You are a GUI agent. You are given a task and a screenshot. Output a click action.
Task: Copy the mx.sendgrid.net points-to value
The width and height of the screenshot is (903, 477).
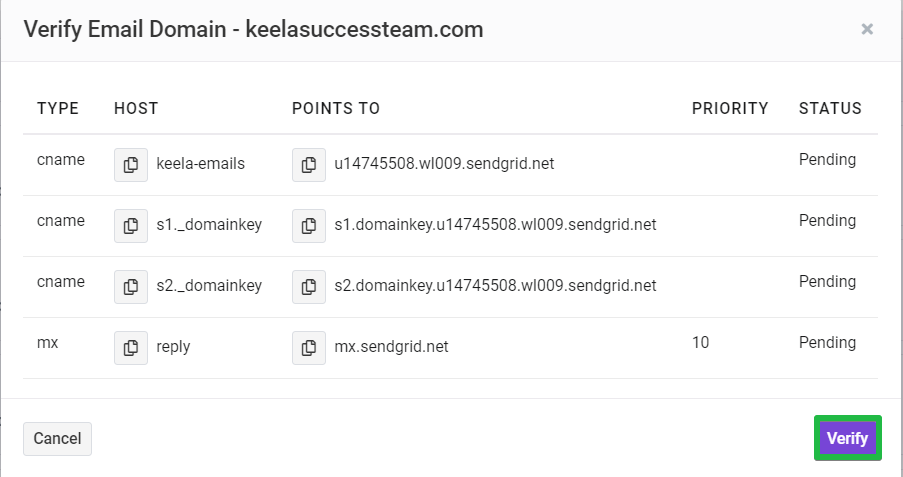(309, 348)
